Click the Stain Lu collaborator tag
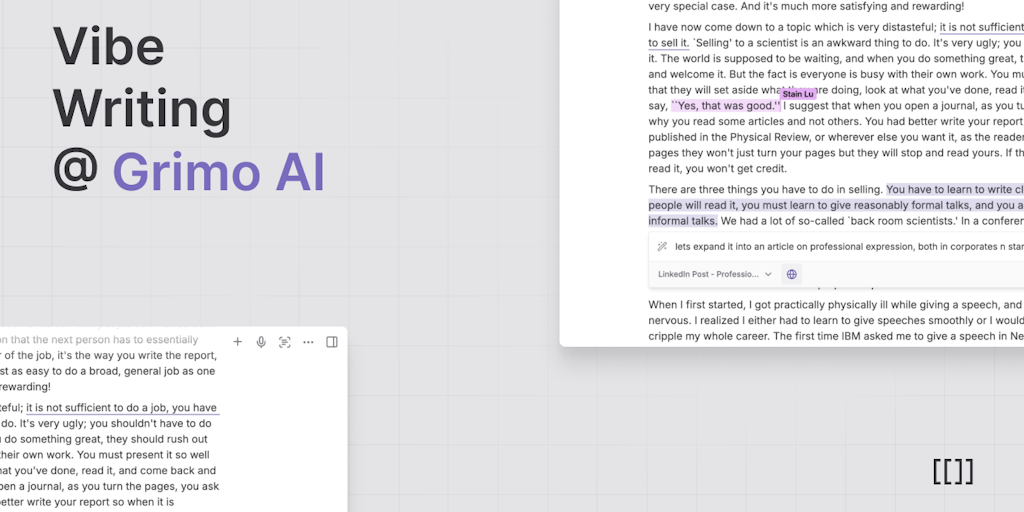 (797, 94)
